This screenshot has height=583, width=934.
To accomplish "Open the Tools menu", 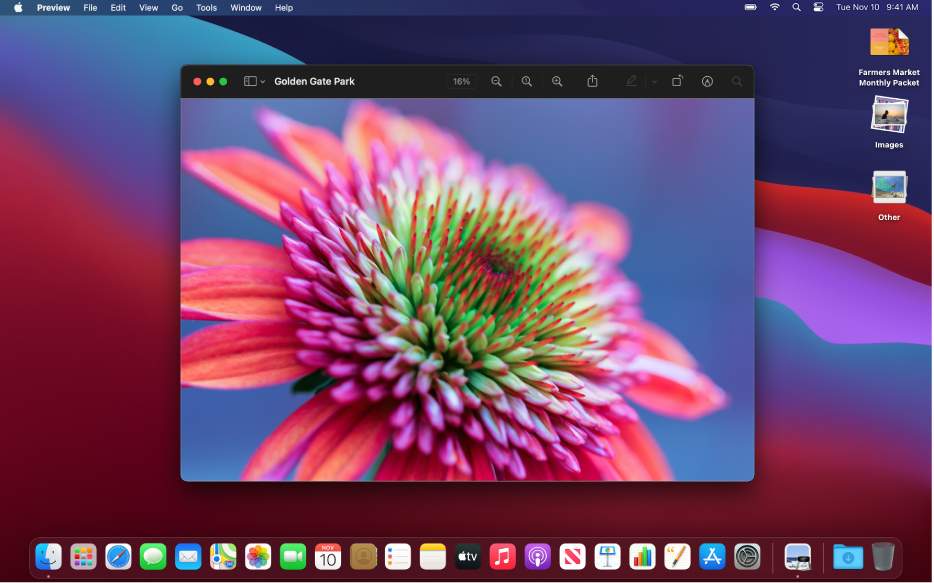I will [x=206, y=7].
